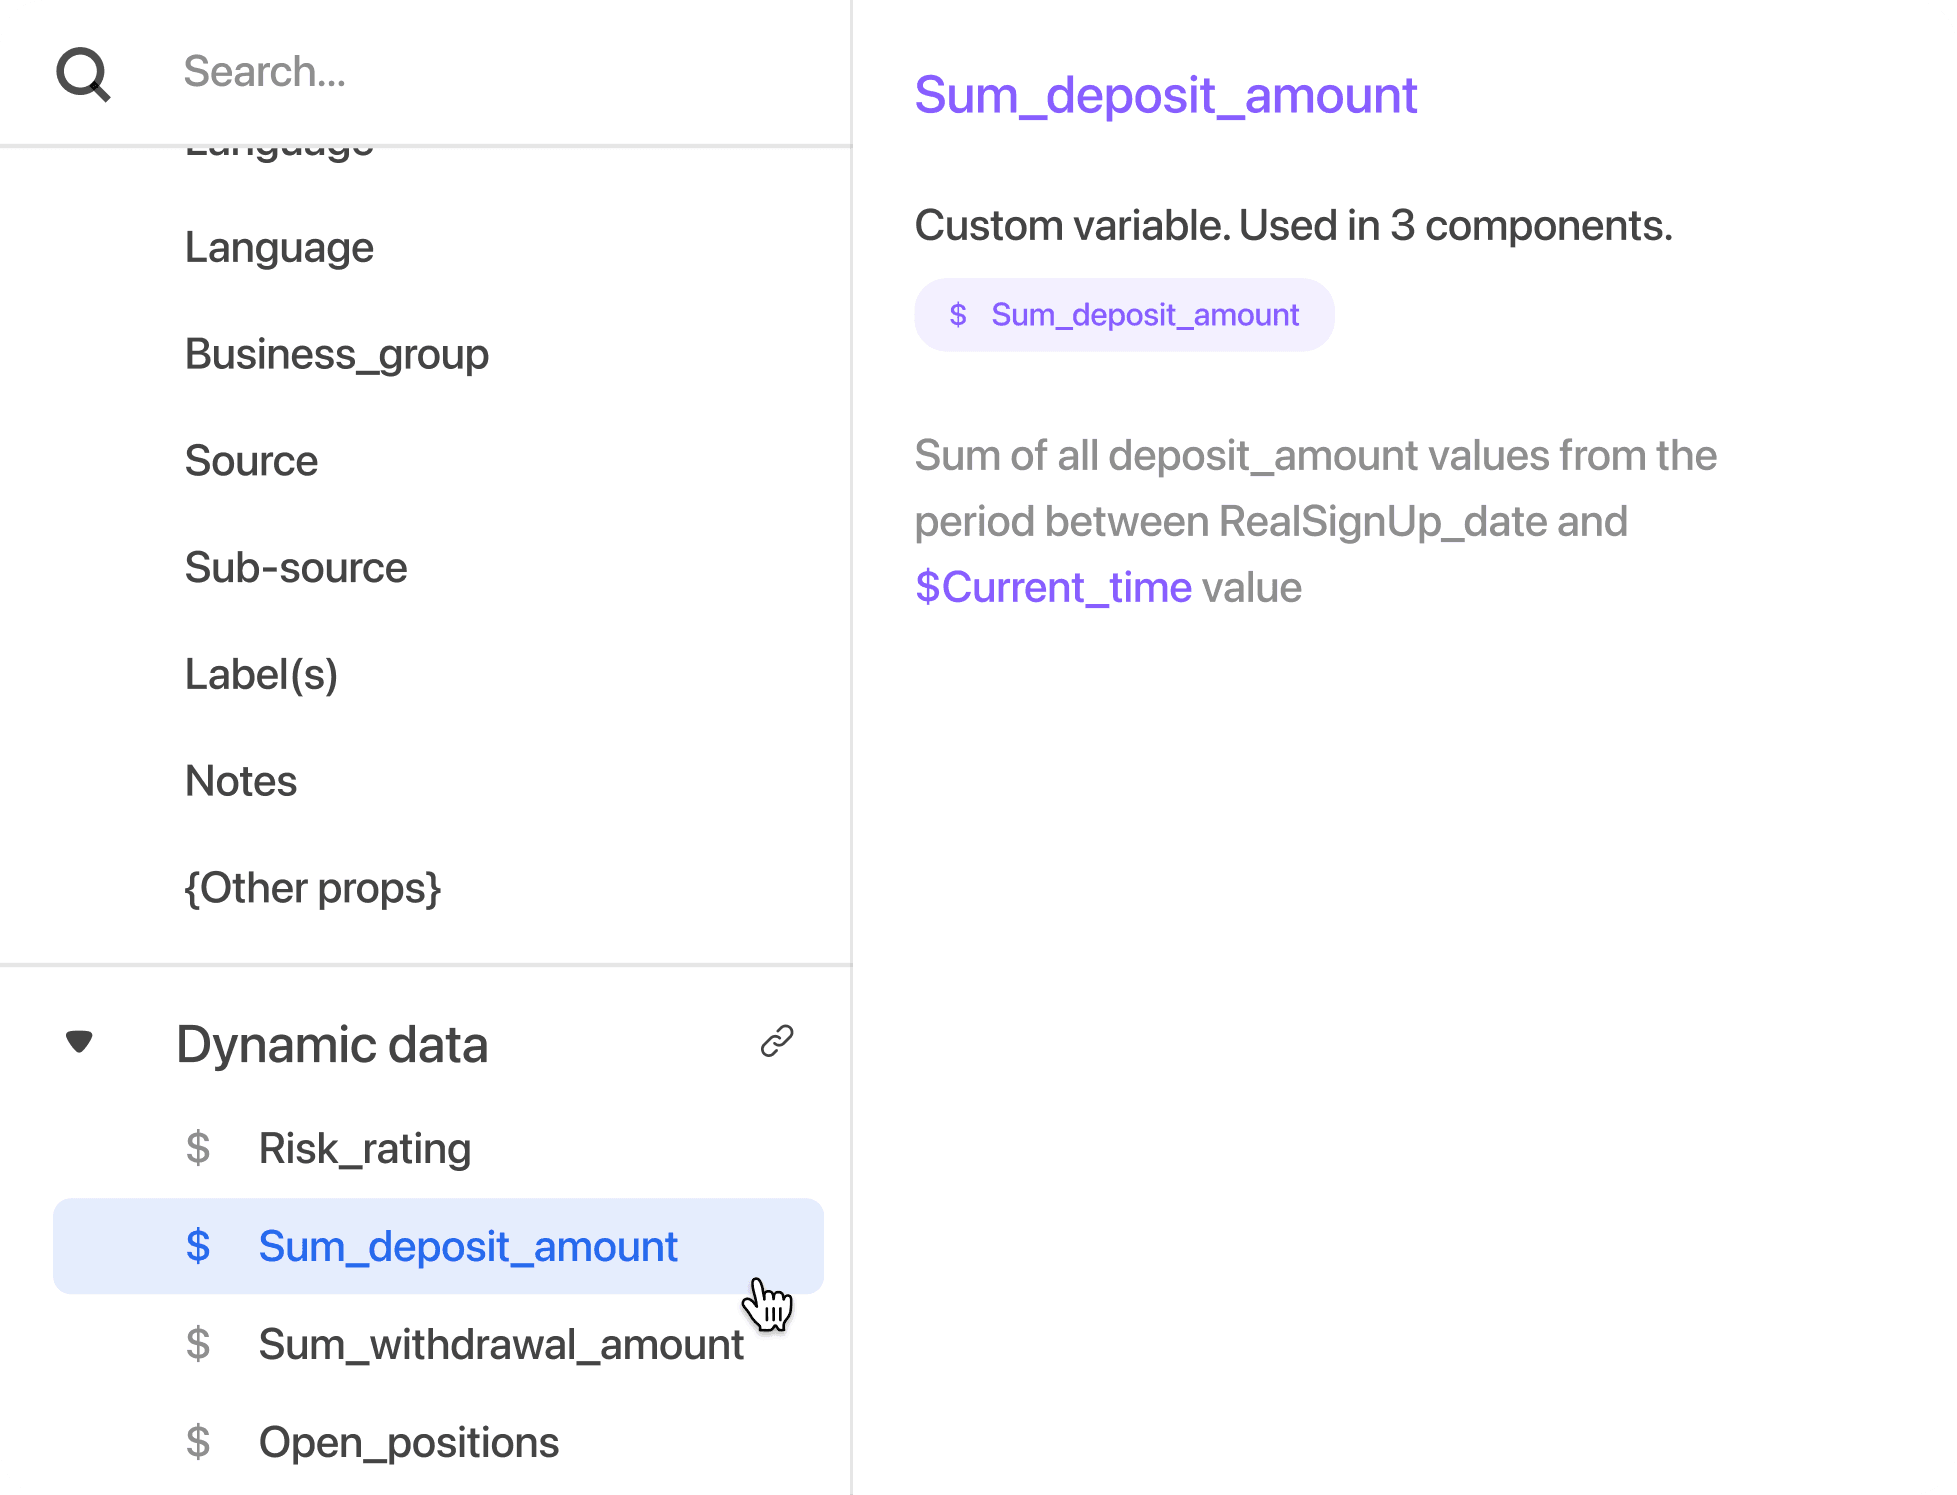
Task: Select the Language list item
Action: pyautogui.click(x=279, y=247)
